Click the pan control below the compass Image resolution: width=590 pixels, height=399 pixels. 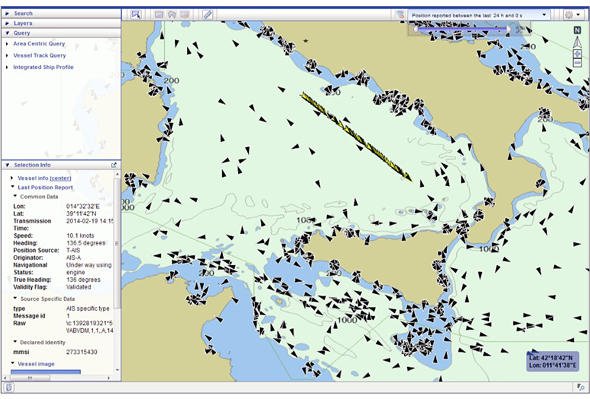pyautogui.click(x=577, y=54)
